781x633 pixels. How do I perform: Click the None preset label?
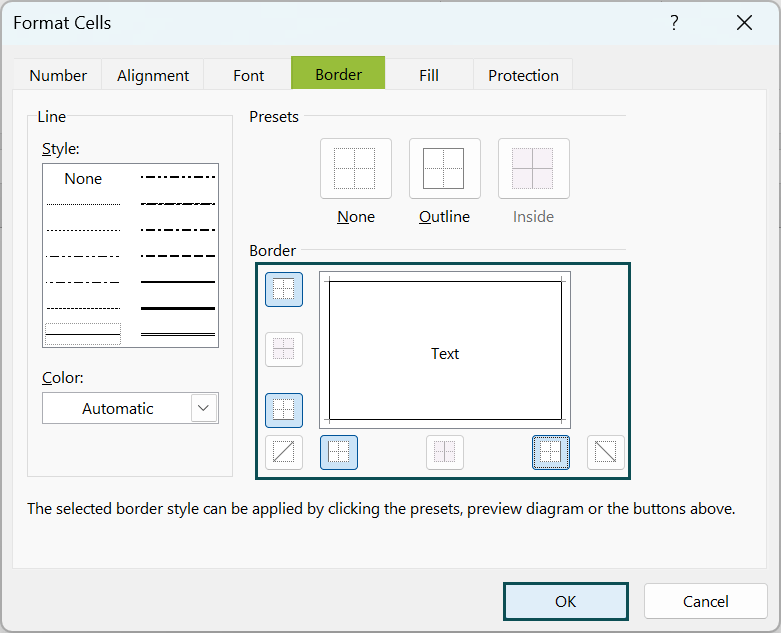[356, 217]
